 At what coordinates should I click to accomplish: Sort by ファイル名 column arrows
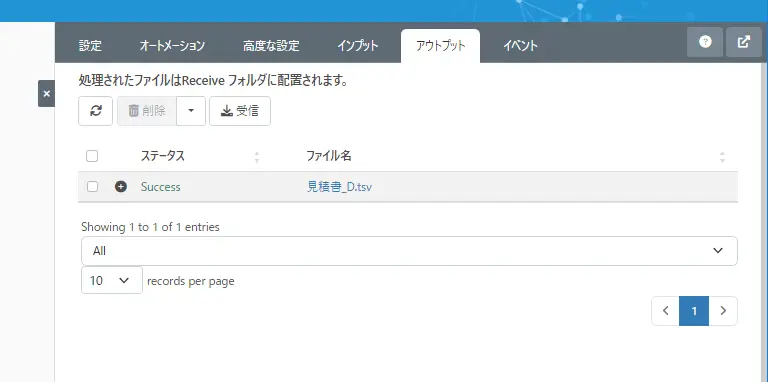(x=722, y=157)
